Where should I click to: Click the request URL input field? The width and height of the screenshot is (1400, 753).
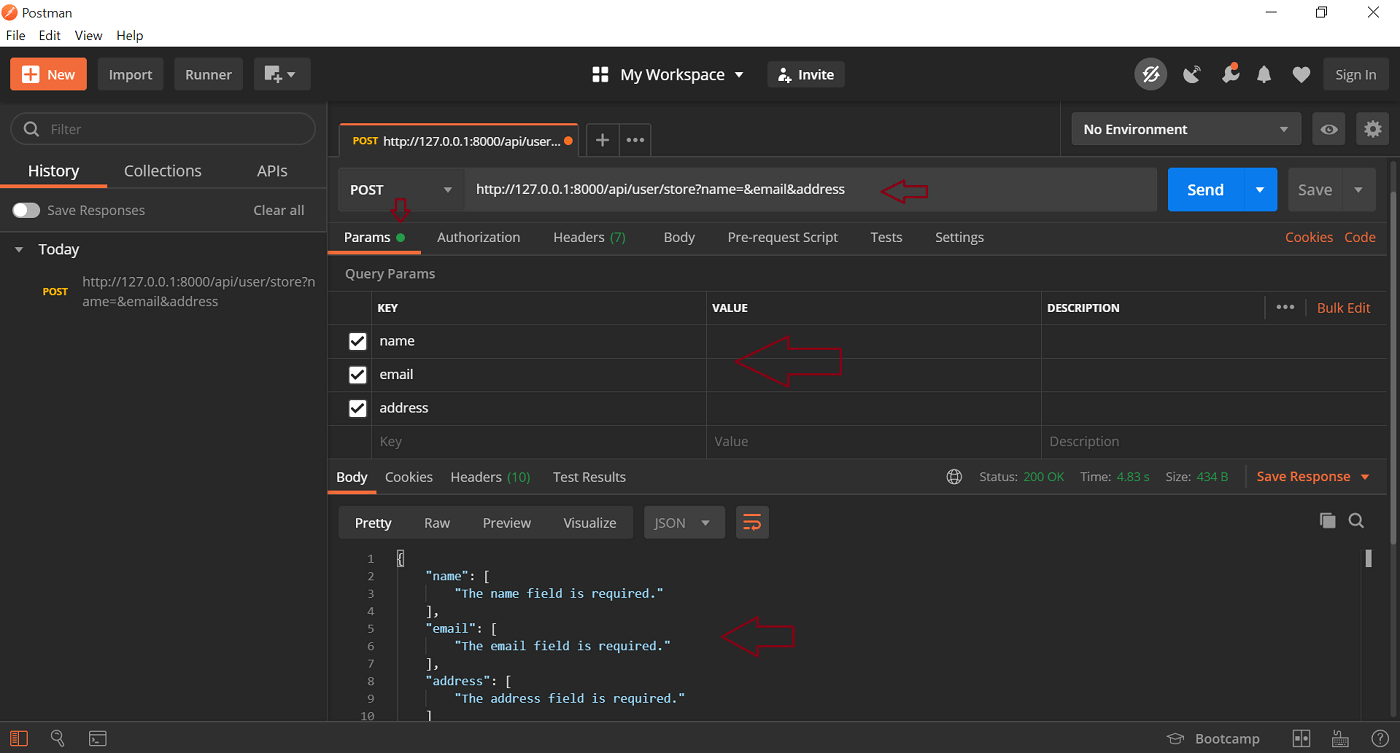tap(810, 189)
